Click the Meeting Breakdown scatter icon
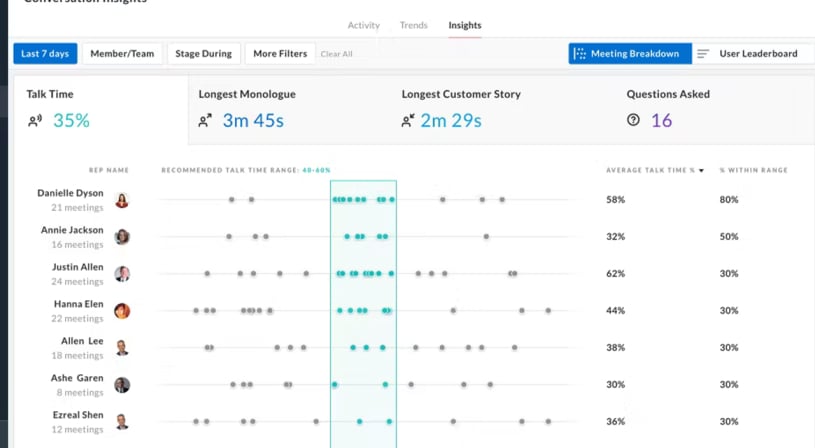Viewport: 815px width, 448px height. pos(580,54)
